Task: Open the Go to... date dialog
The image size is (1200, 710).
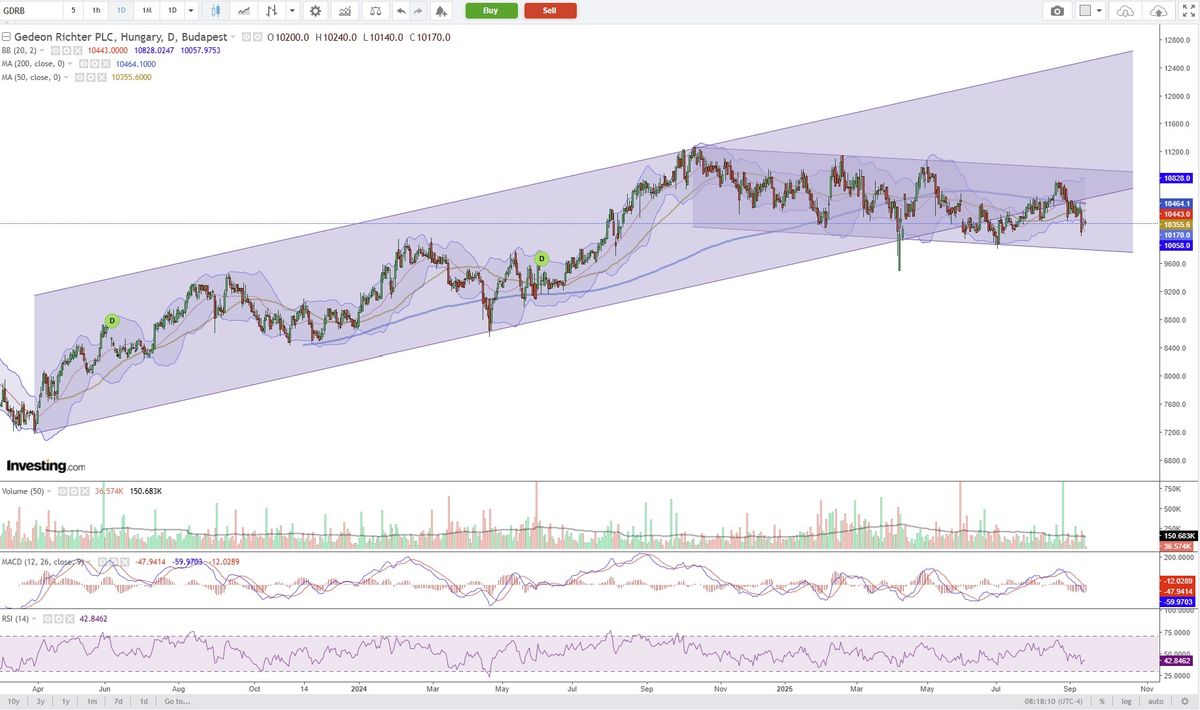Action: pos(177,702)
